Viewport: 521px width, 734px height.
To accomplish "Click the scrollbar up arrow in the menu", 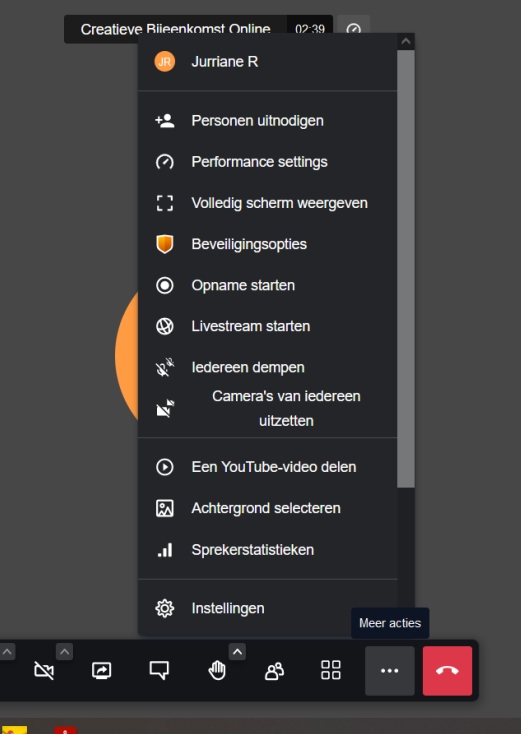I will [x=406, y=42].
